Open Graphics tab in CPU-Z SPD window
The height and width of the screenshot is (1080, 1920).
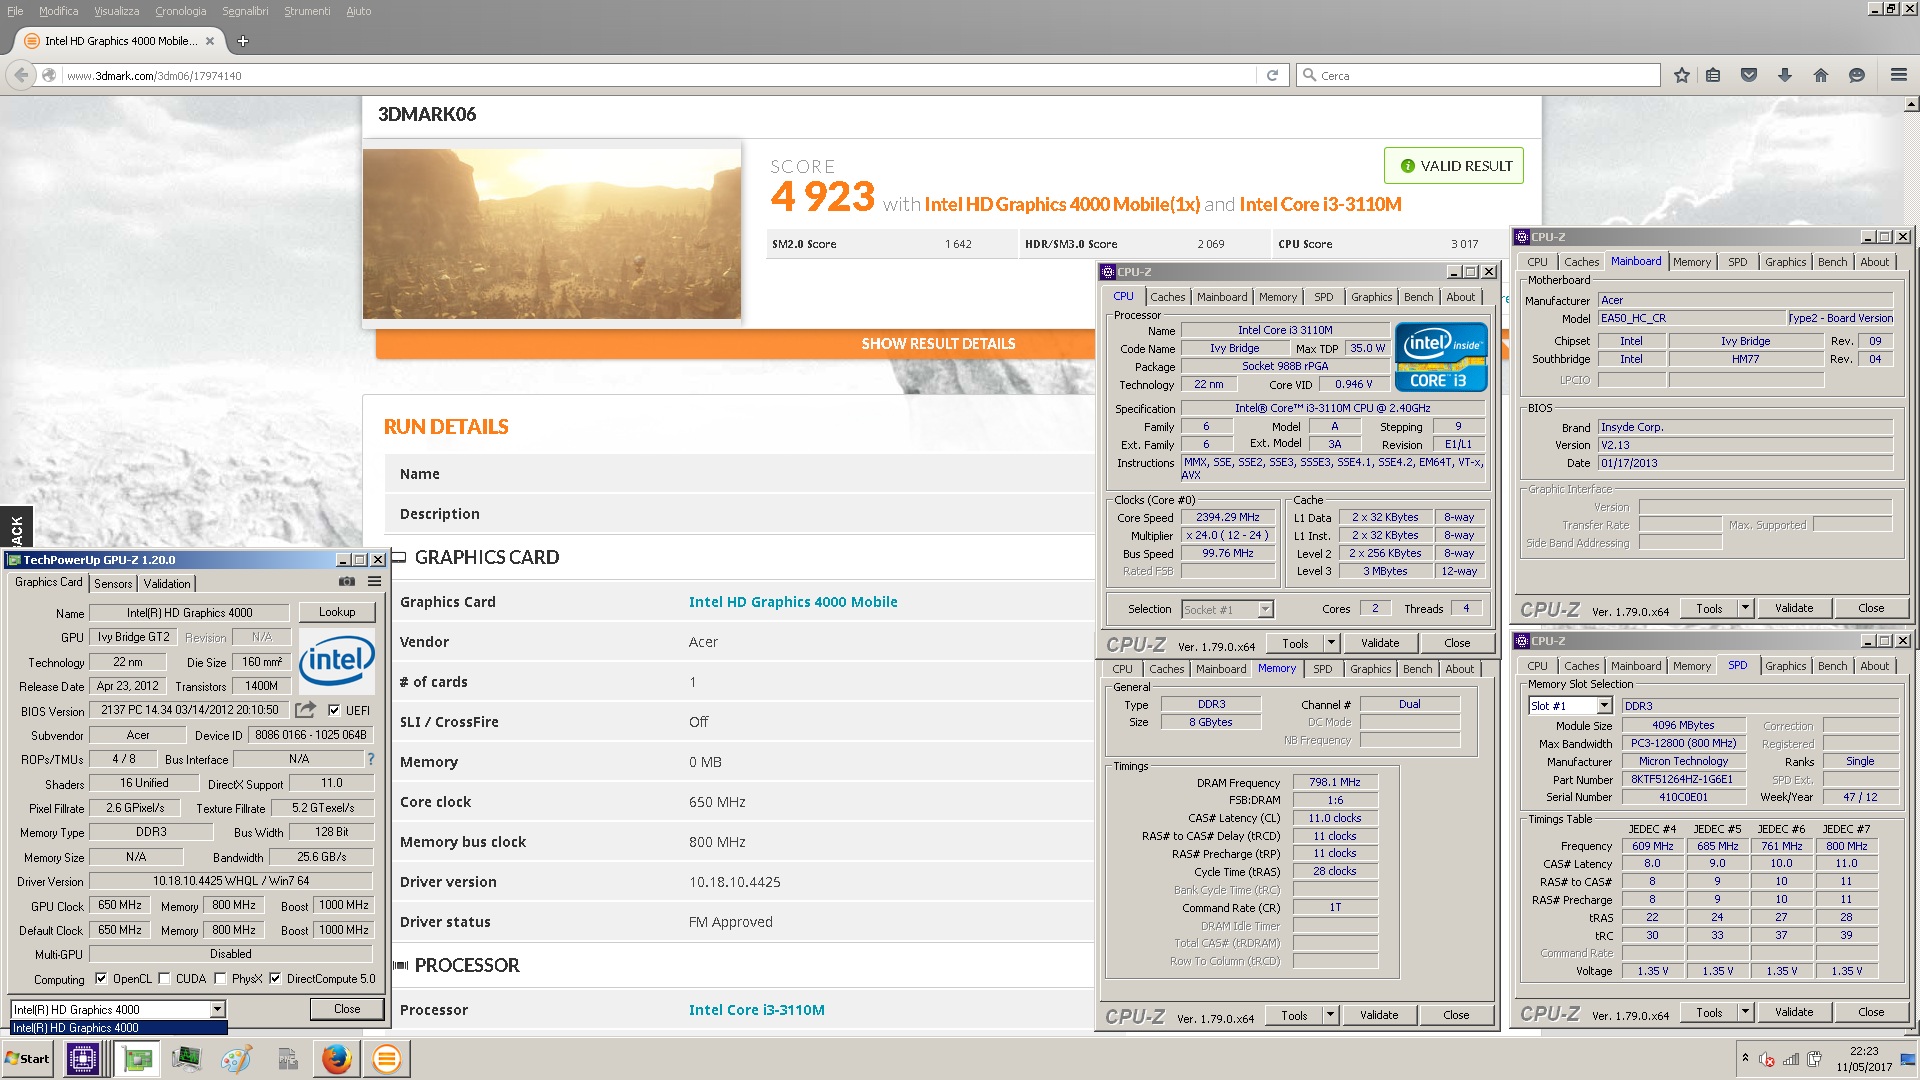tap(1785, 666)
